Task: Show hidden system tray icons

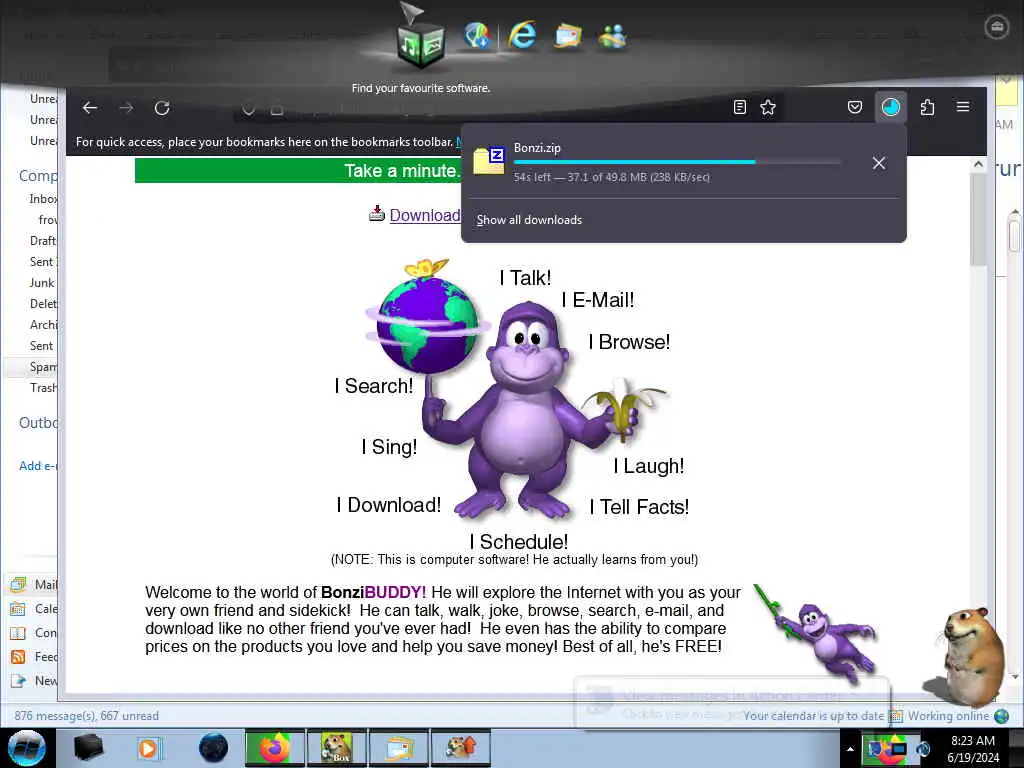Action: tap(850, 749)
